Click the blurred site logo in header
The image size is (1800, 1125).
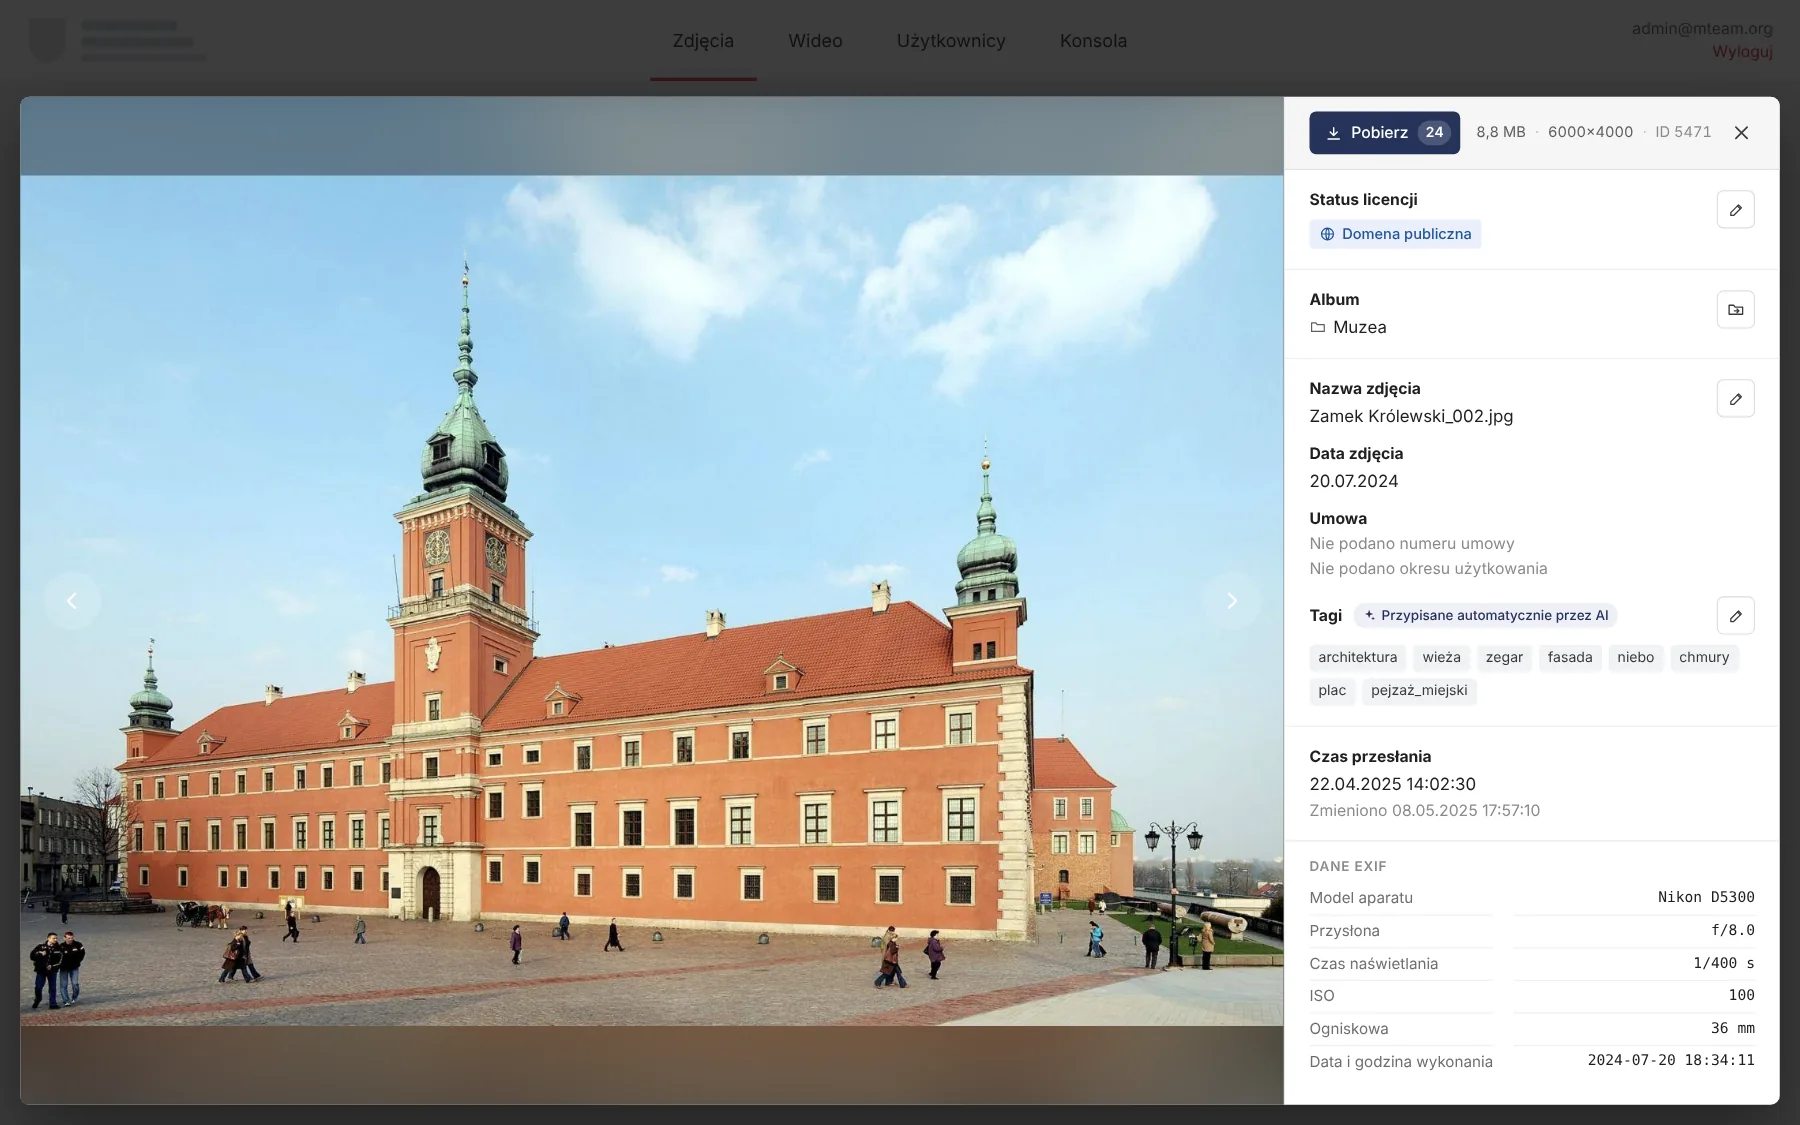(118, 40)
